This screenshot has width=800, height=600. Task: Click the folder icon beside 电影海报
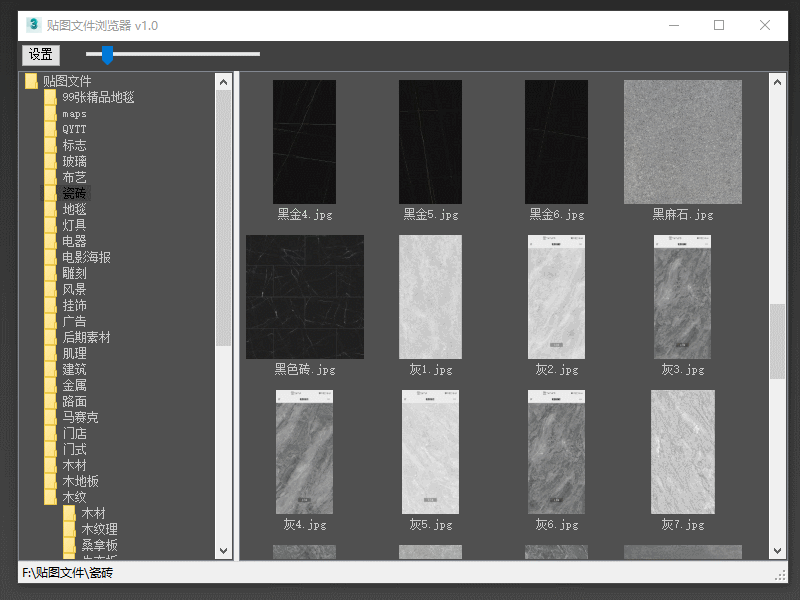coord(51,257)
